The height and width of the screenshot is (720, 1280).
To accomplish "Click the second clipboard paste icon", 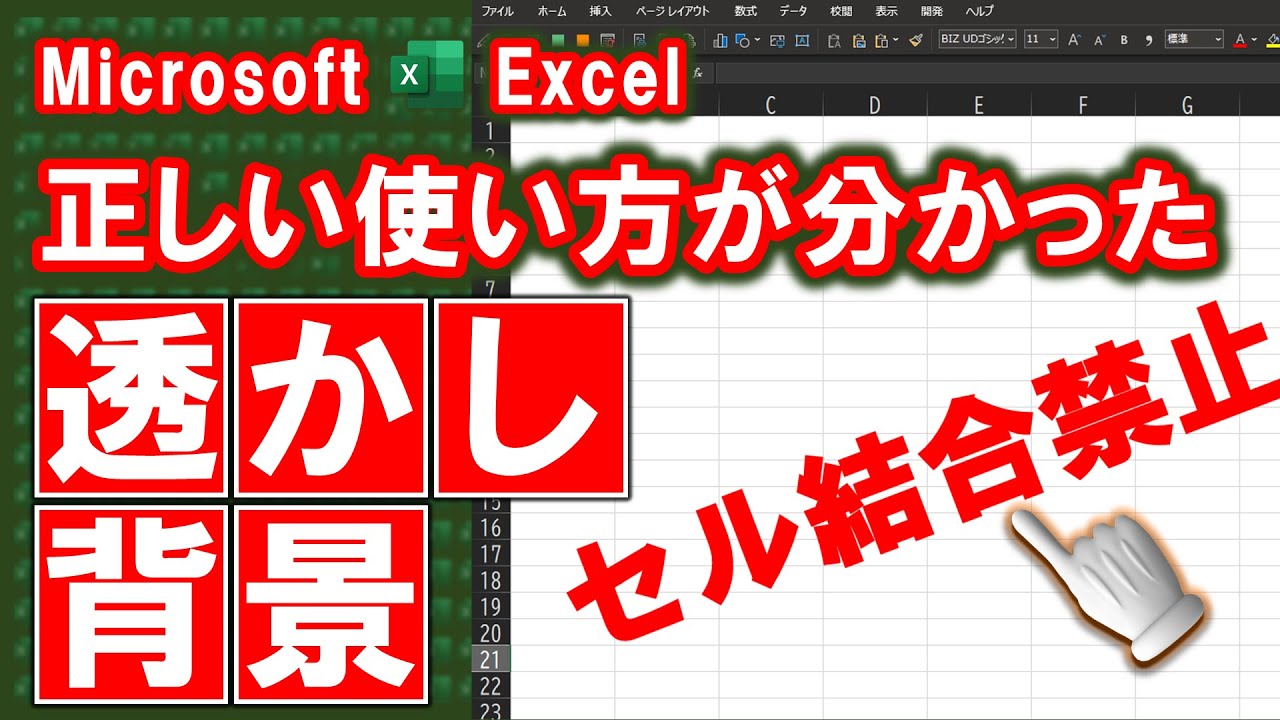I will click(x=858, y=40).
